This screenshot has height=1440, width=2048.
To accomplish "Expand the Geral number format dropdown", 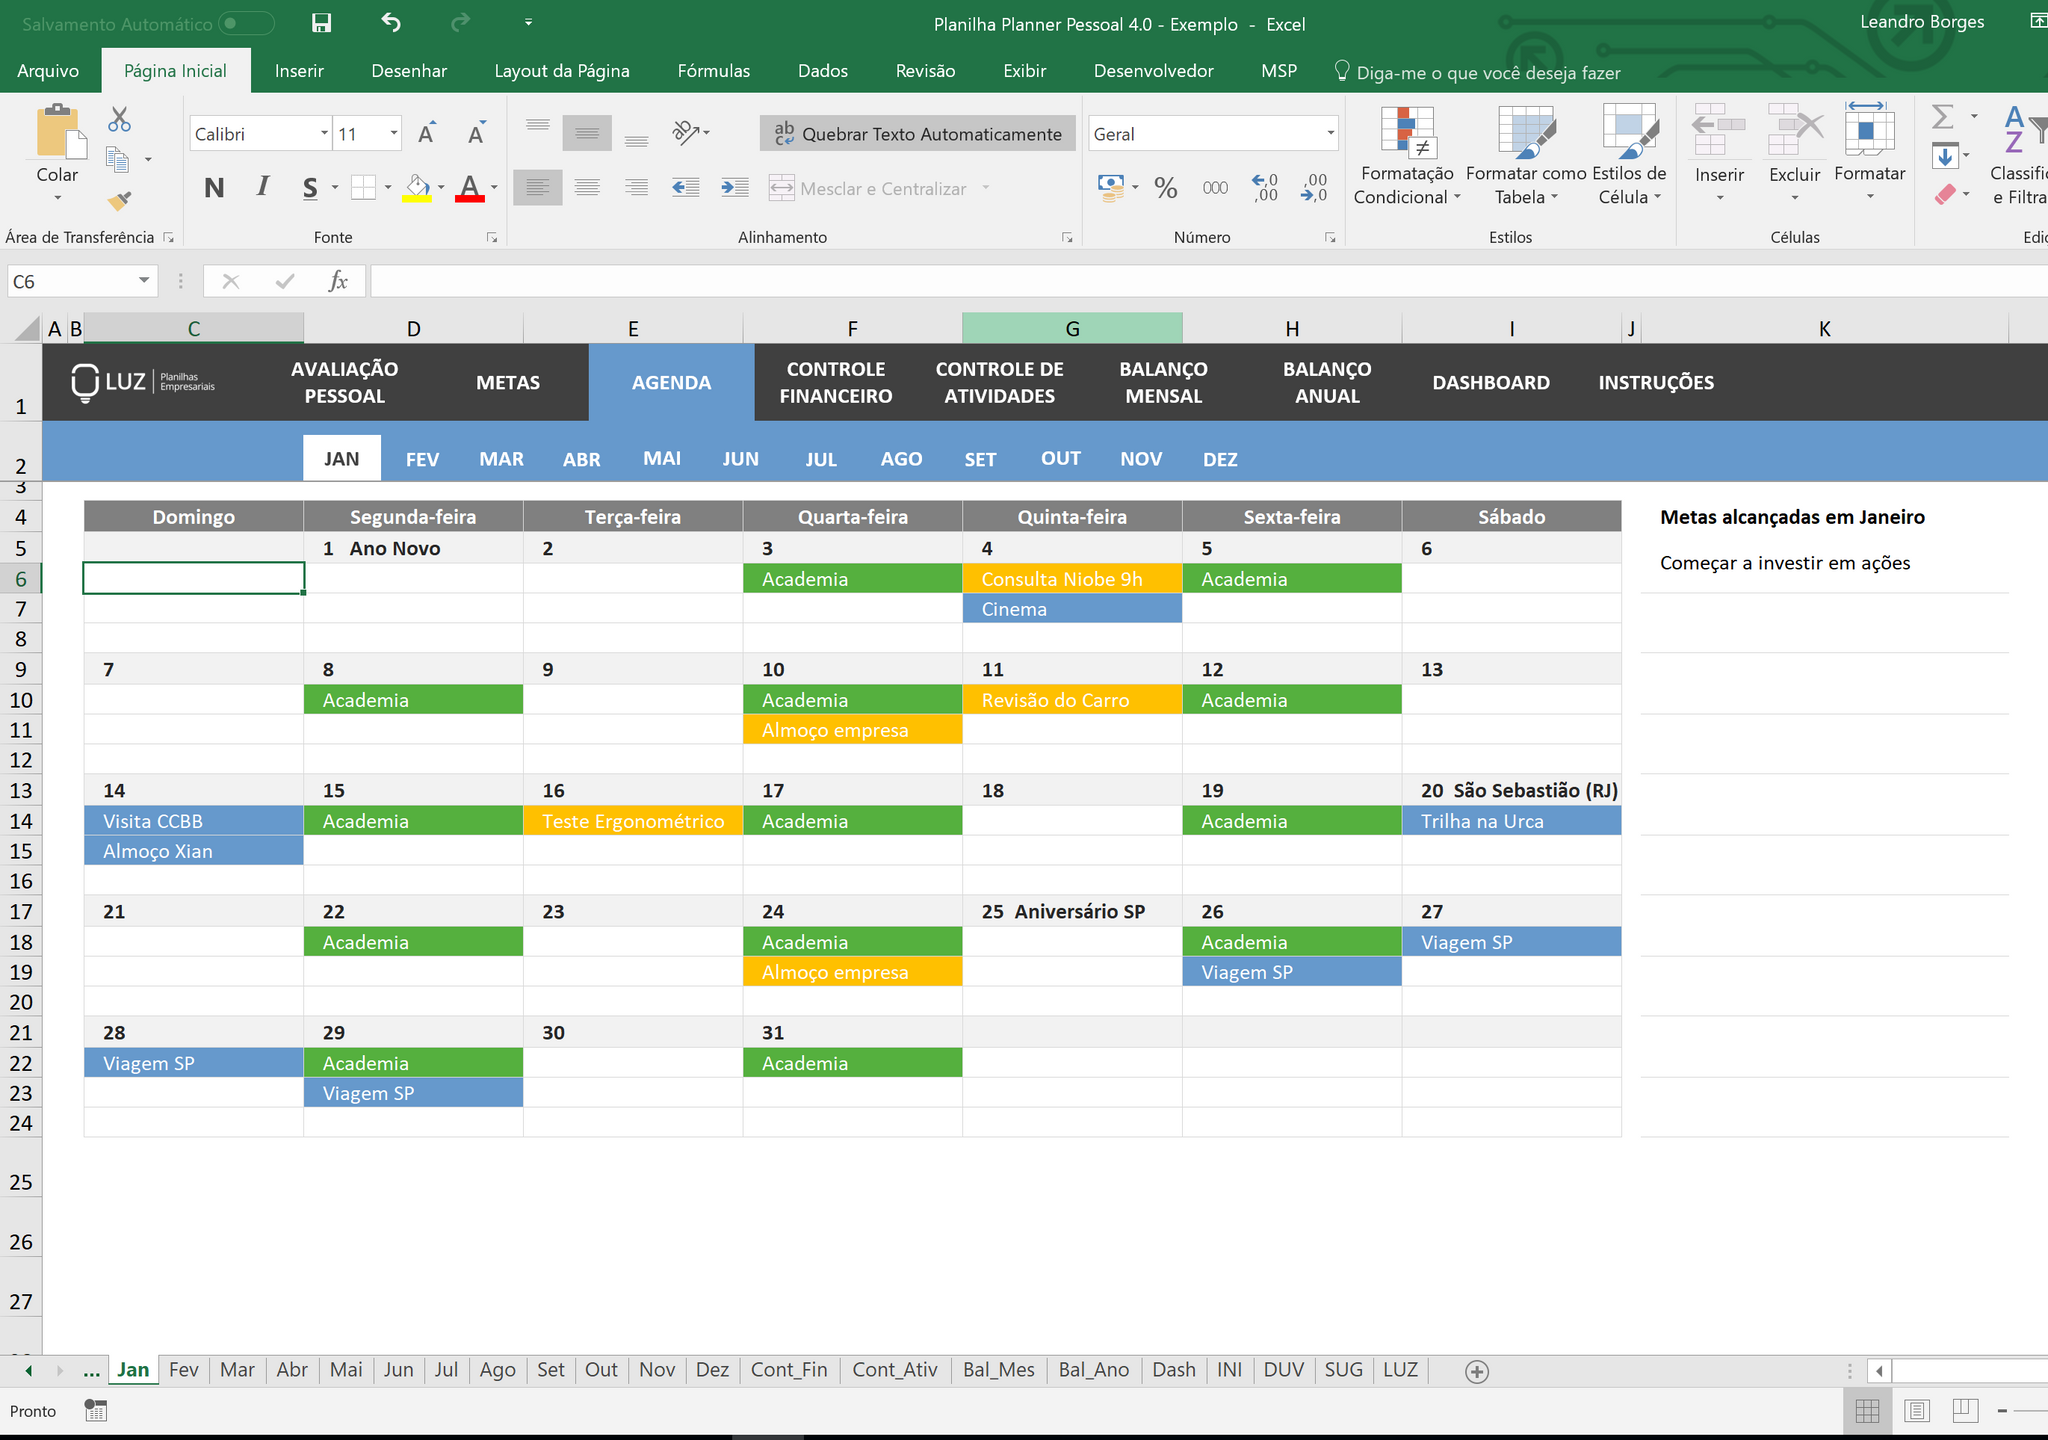I will coord(1330,134).
